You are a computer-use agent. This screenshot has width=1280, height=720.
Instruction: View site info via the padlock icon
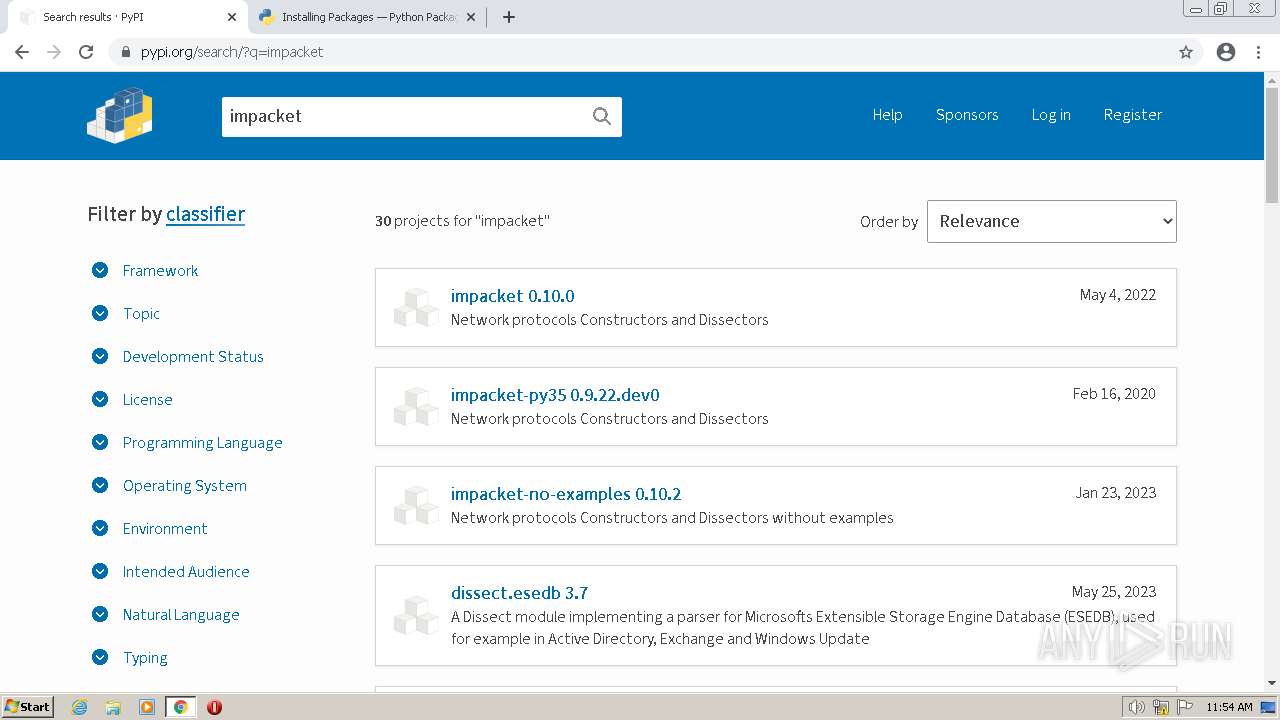(x=126, y=52)
